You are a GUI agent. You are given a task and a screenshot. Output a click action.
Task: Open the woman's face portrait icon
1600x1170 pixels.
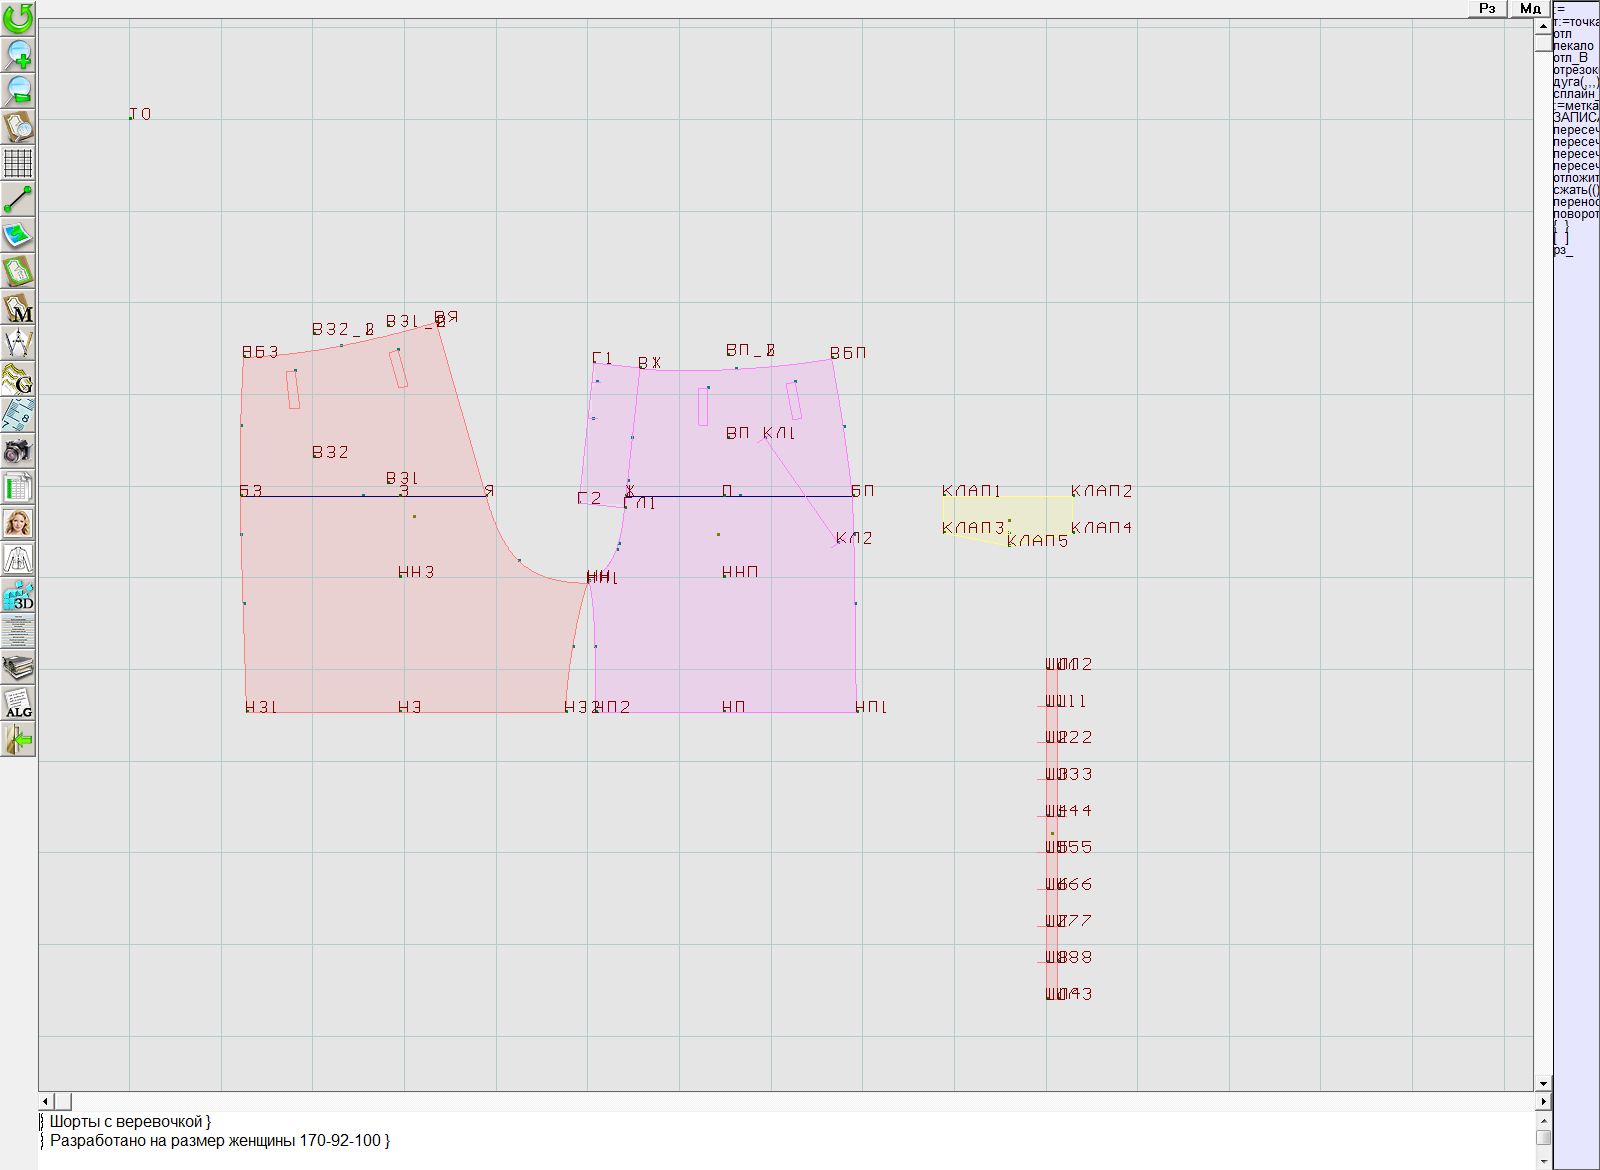tap(18, 524)
